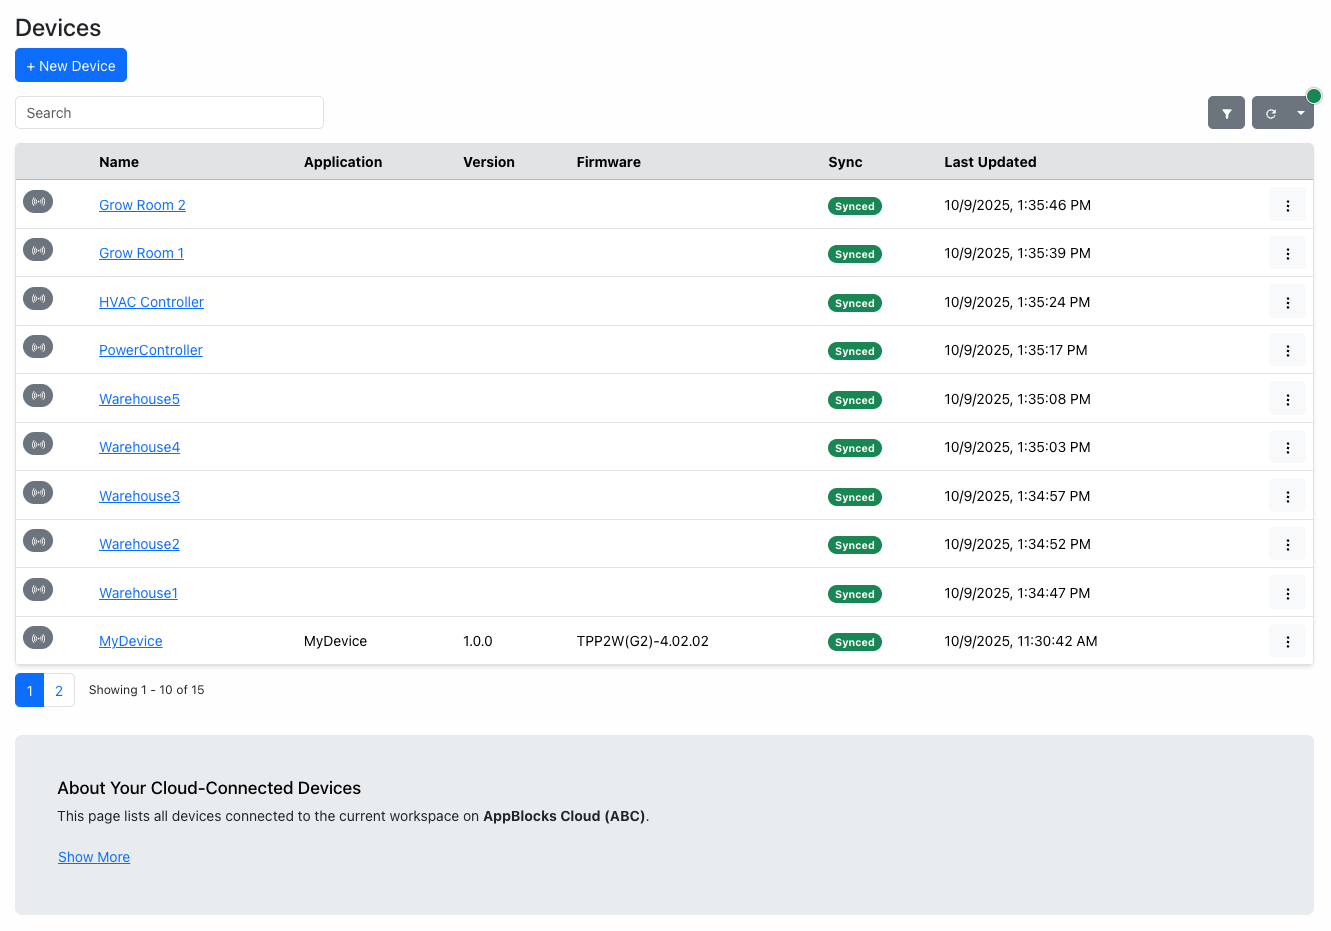Open the Grow Room 2 device link
The image size is (1331, 931).
pyautogui.click(x=142, y=205)
